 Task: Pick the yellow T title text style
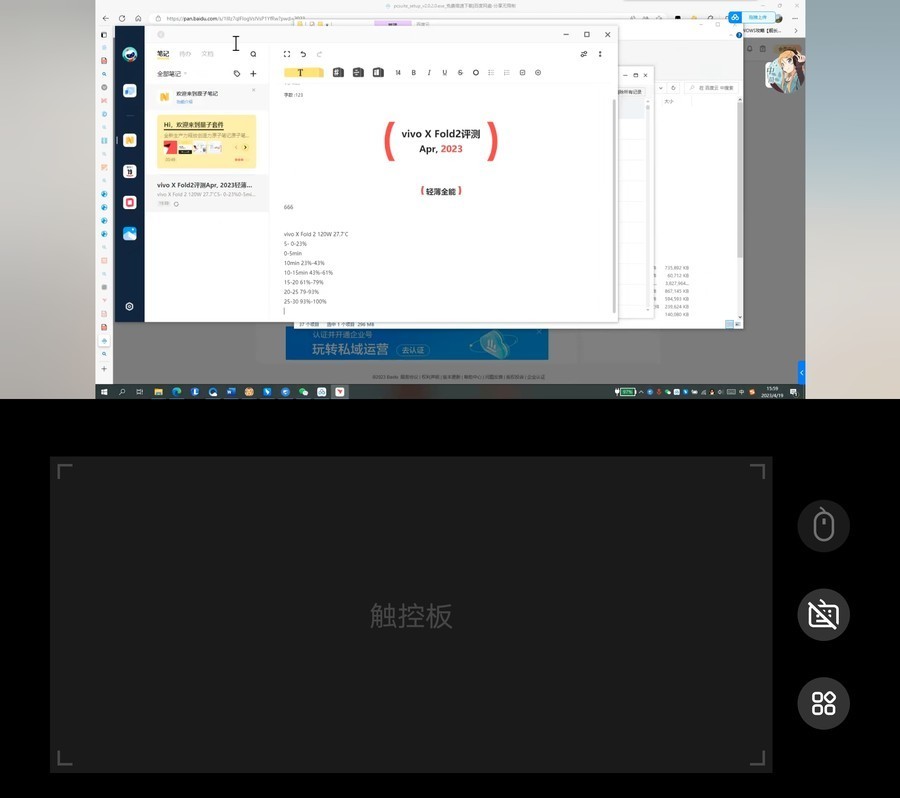304,72
